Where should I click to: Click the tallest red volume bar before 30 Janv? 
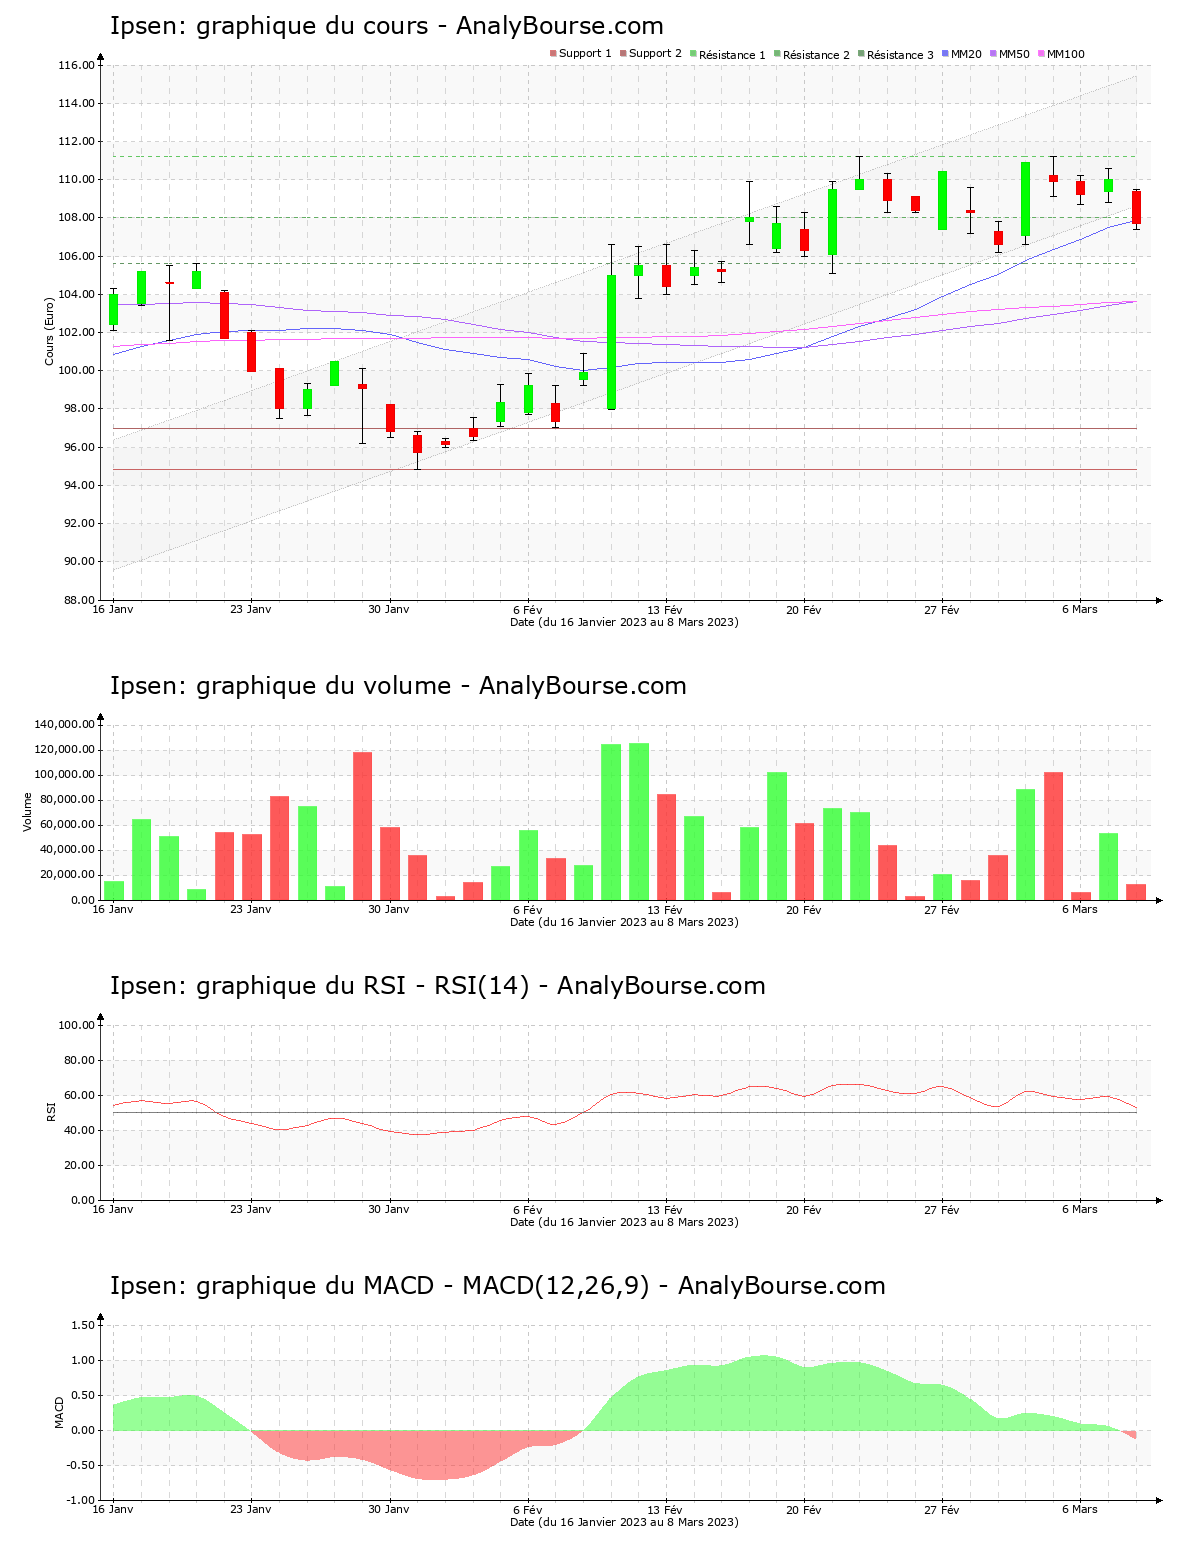362,826
